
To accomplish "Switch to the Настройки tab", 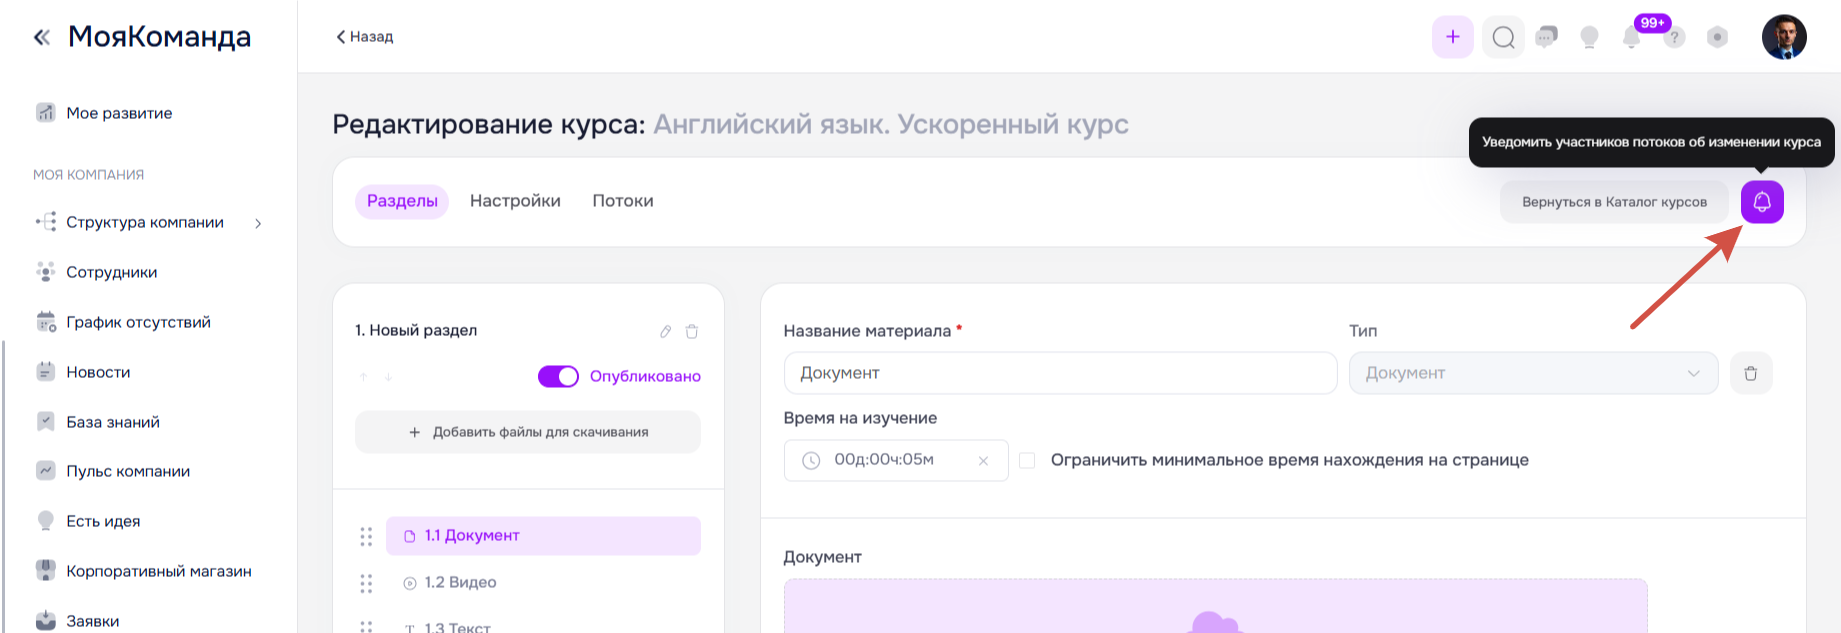I will pyautogui.click(x=515, y=201).
